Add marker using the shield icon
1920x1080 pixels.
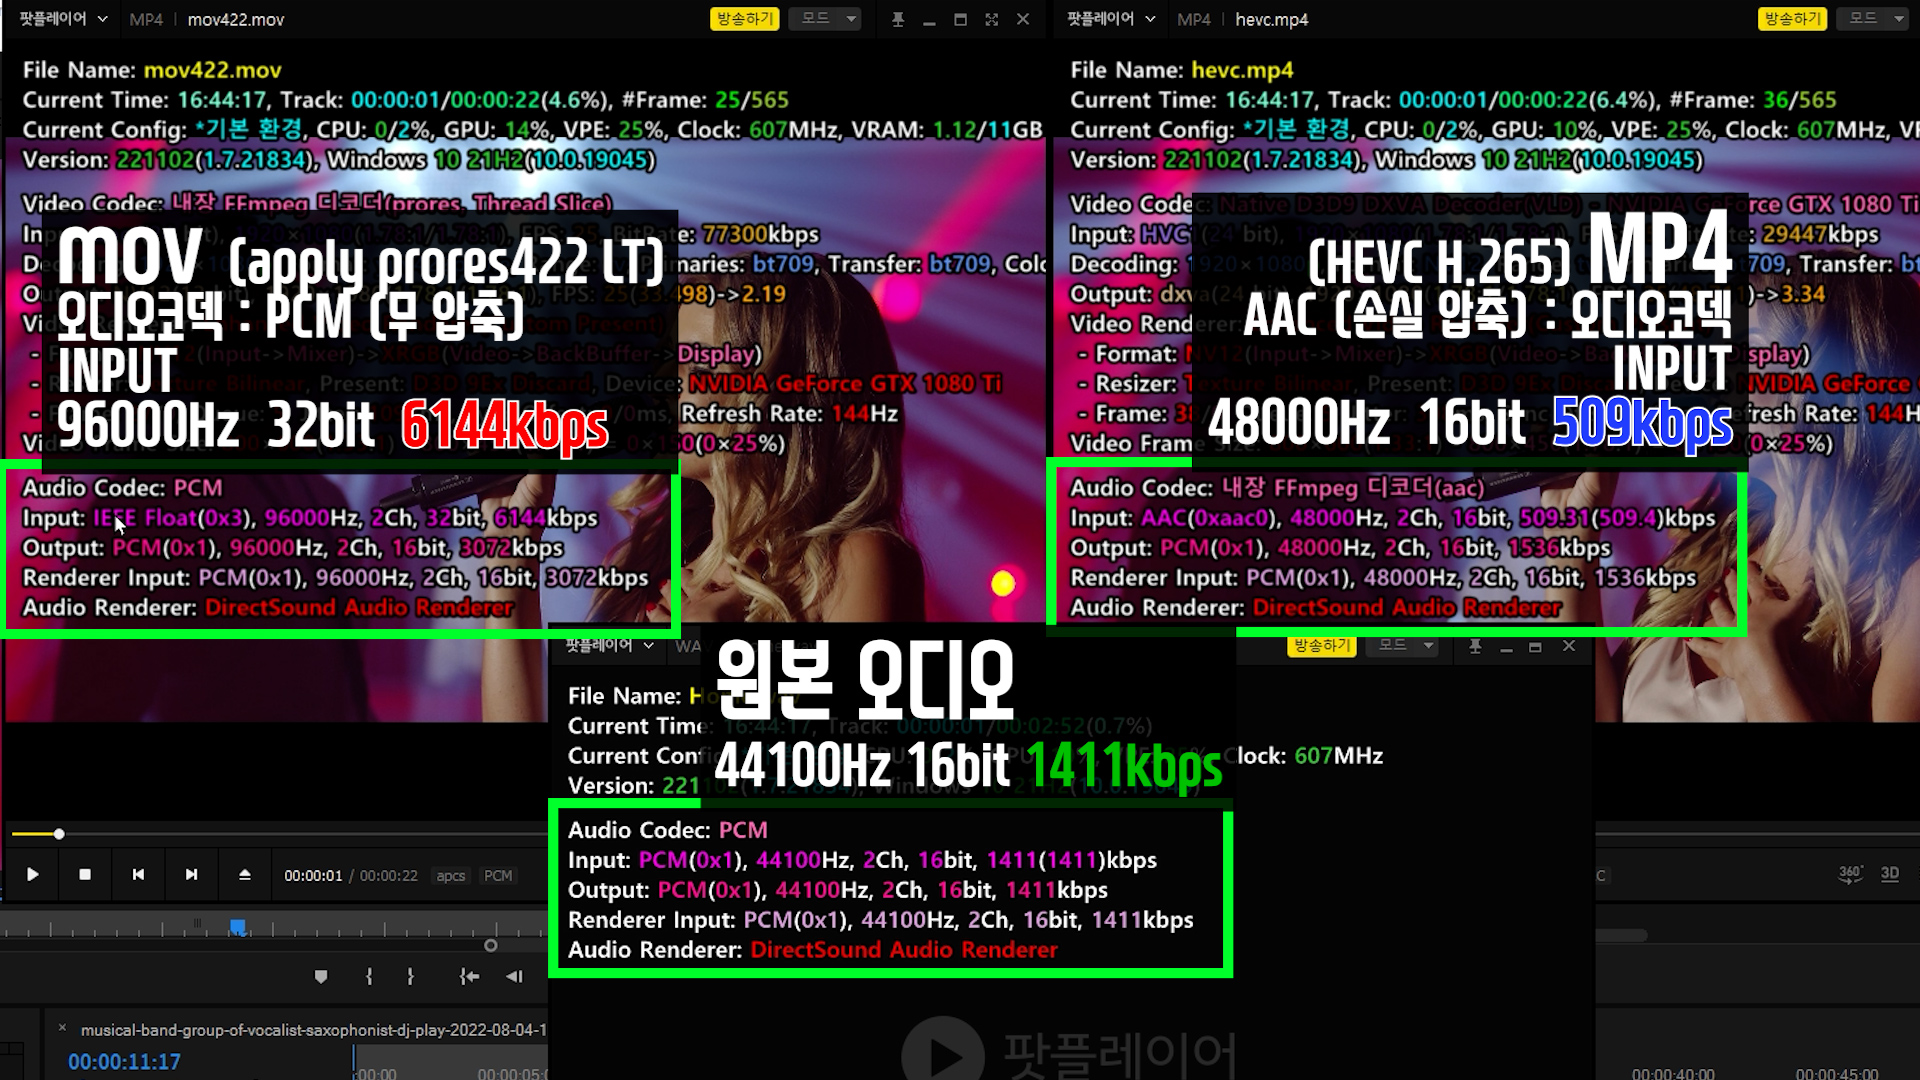(x=321, y=977)
